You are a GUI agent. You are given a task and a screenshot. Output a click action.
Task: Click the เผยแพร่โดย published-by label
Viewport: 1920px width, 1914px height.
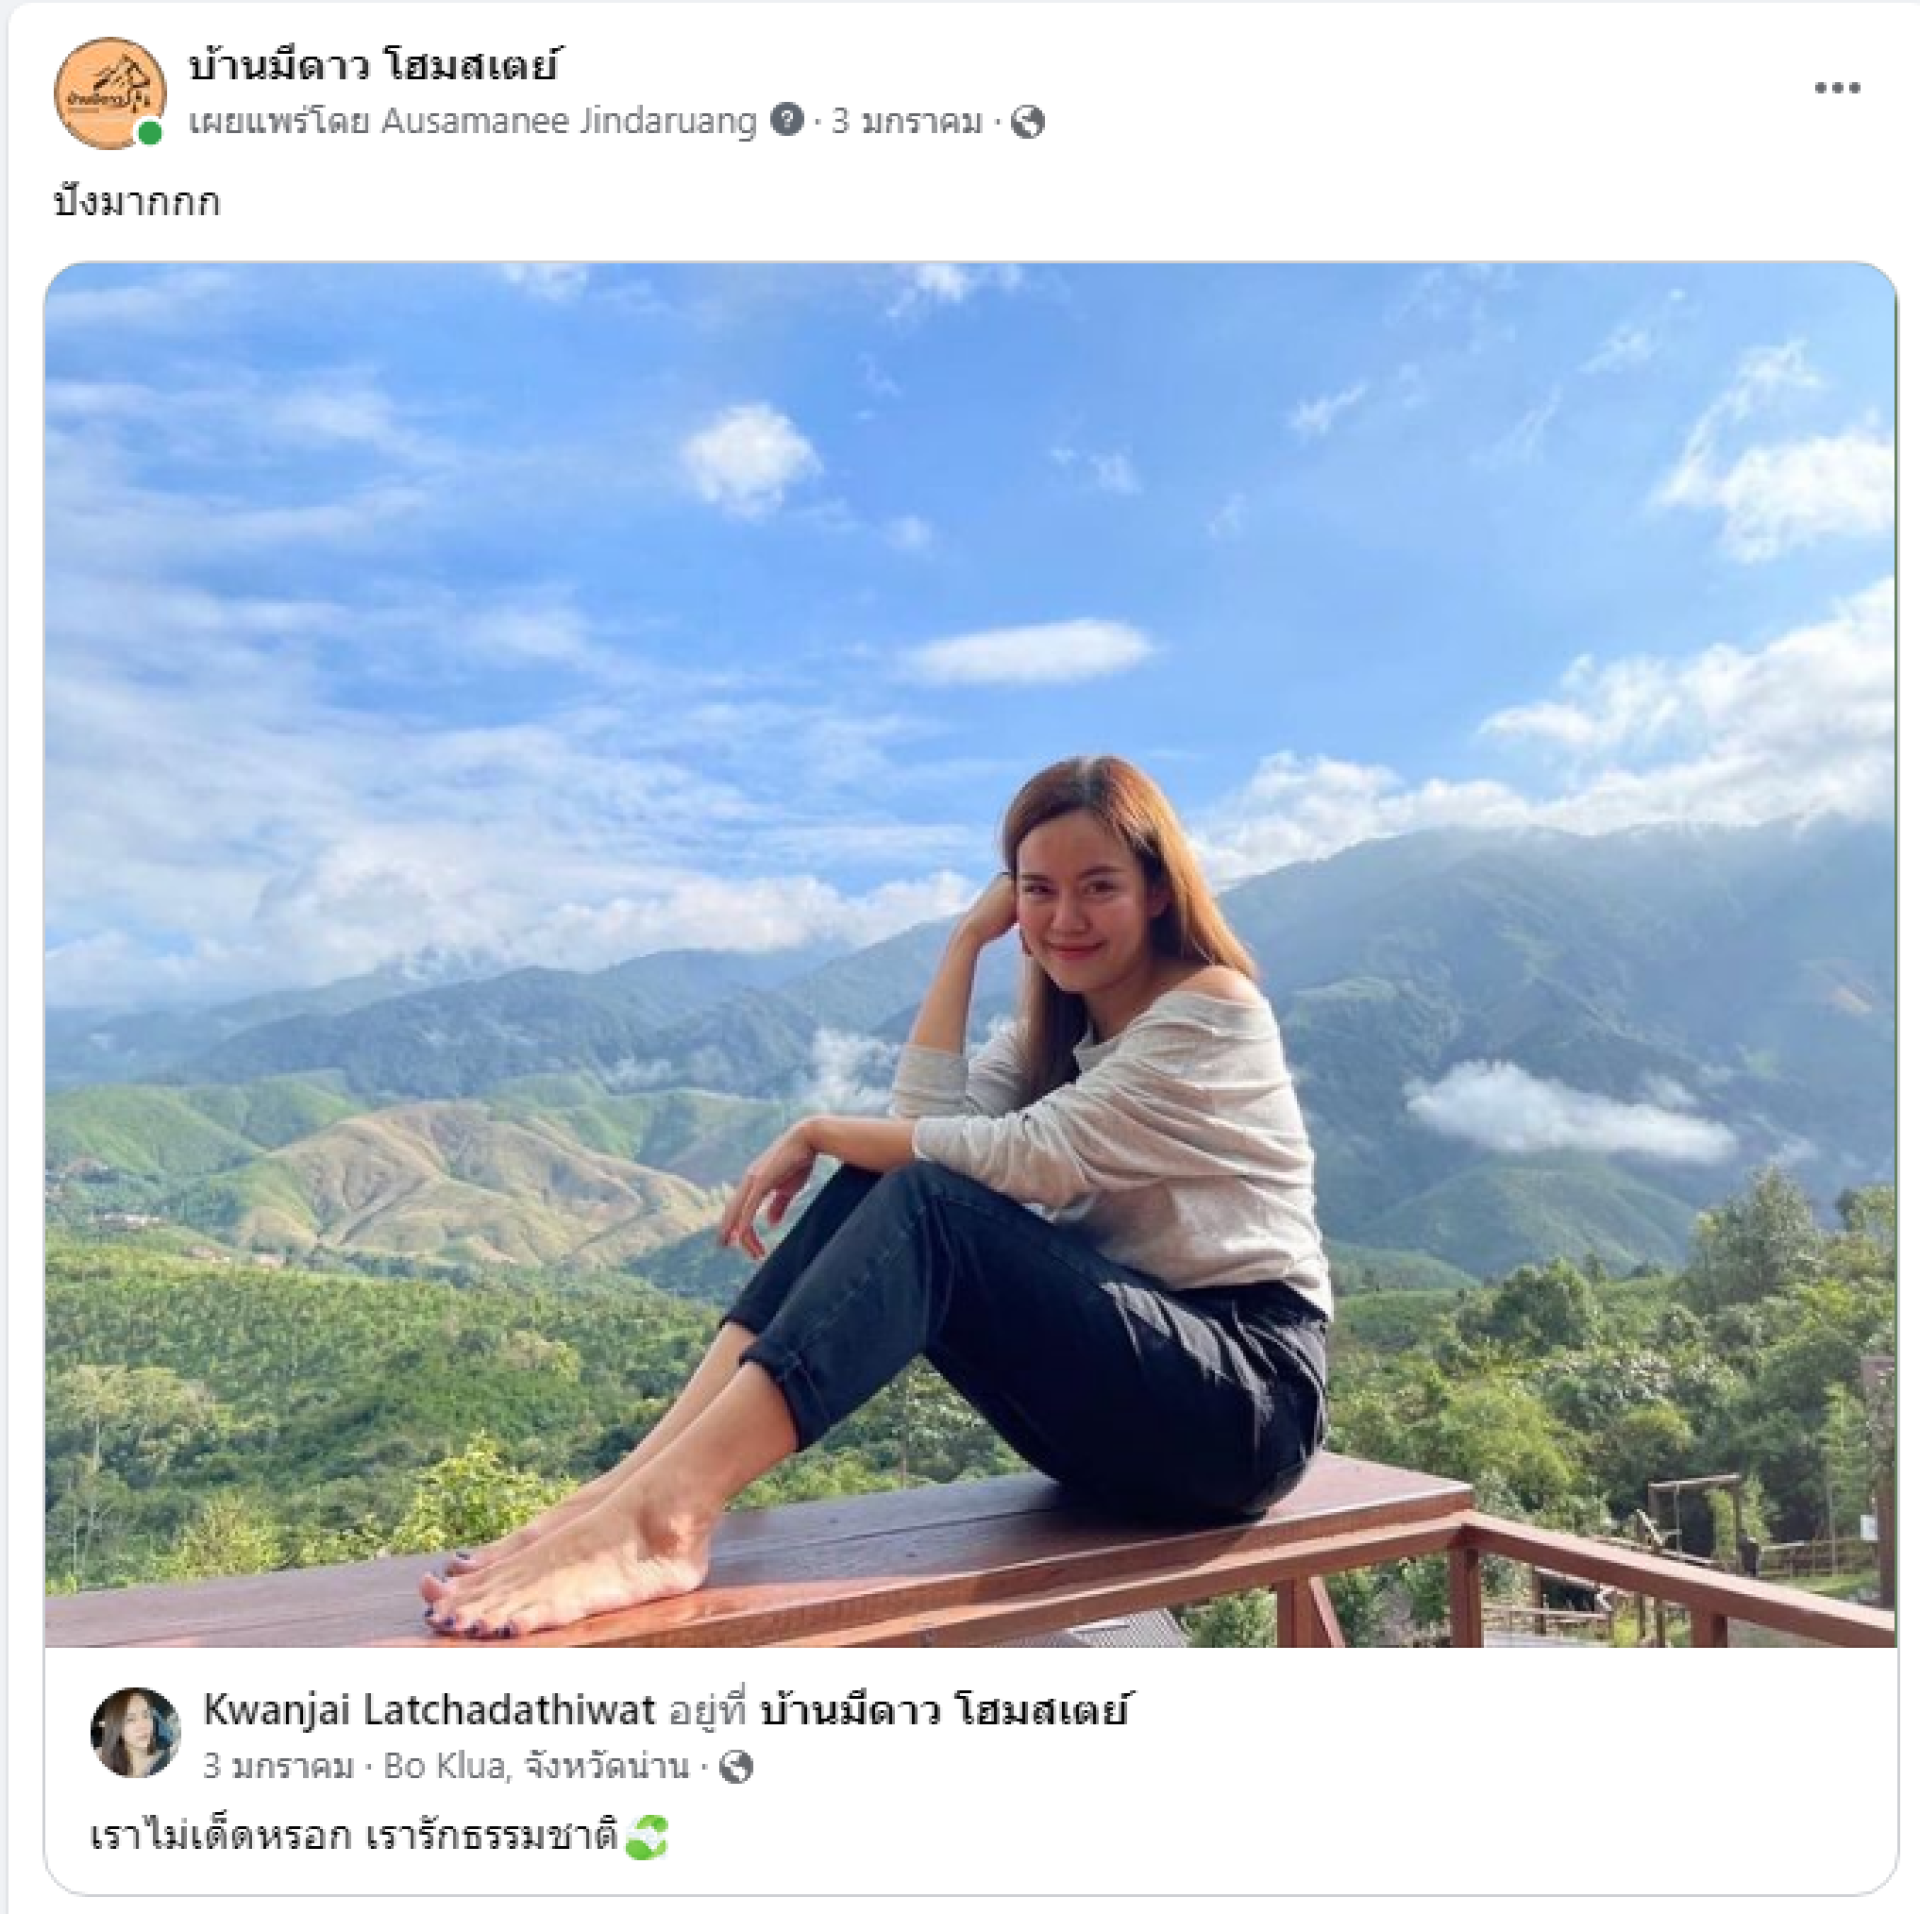pos(279,121)
